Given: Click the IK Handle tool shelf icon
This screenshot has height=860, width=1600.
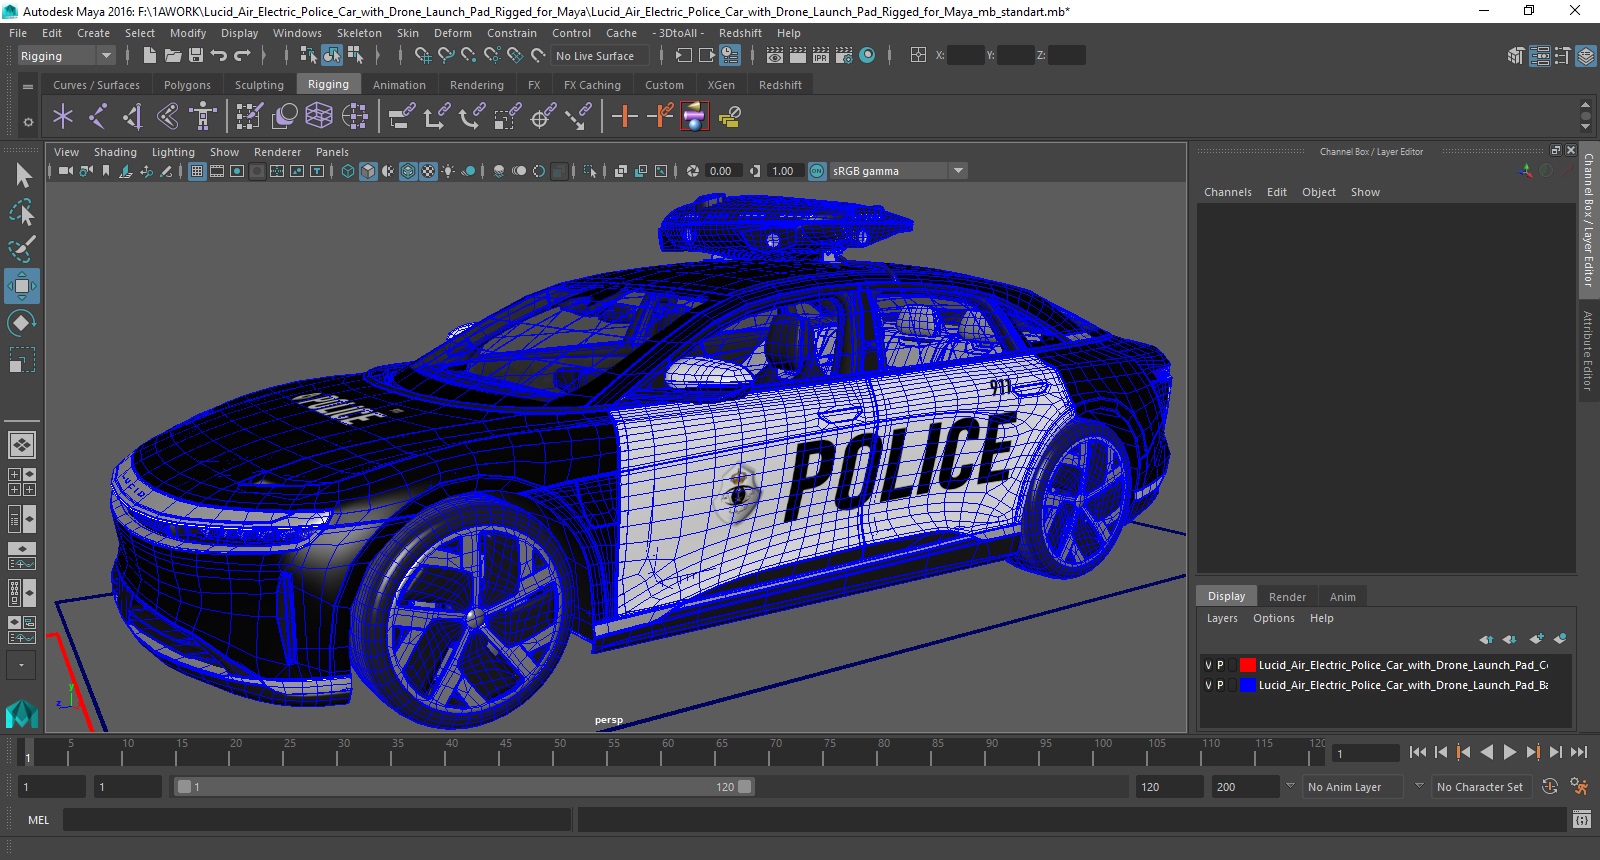Looking at the screenshot, I should pos(133,117).
